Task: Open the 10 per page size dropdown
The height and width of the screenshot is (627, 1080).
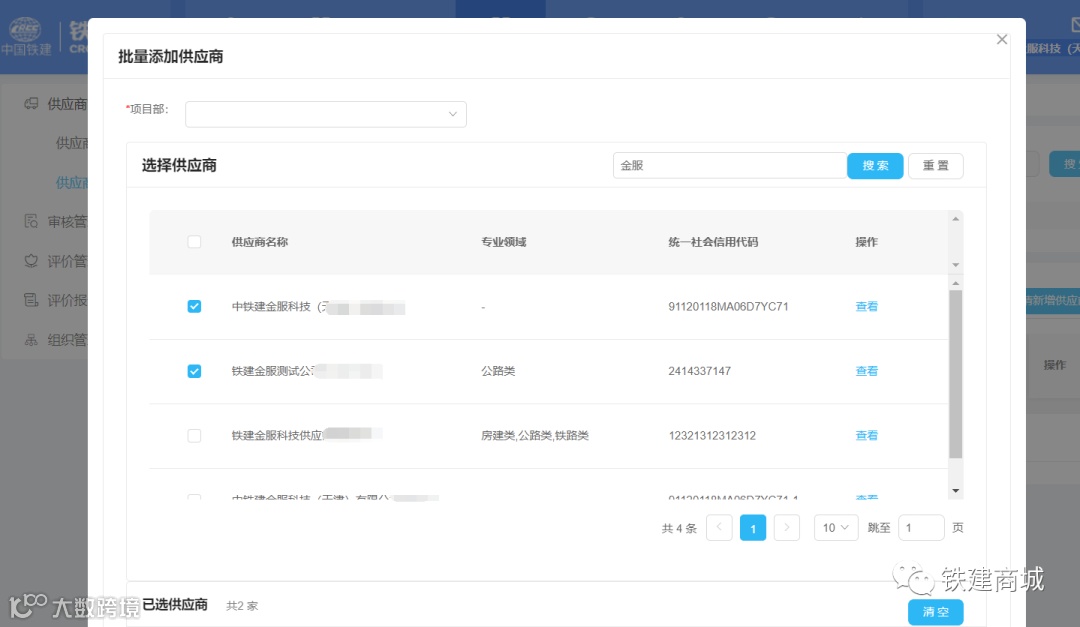Action: click(x=835, y=528)
